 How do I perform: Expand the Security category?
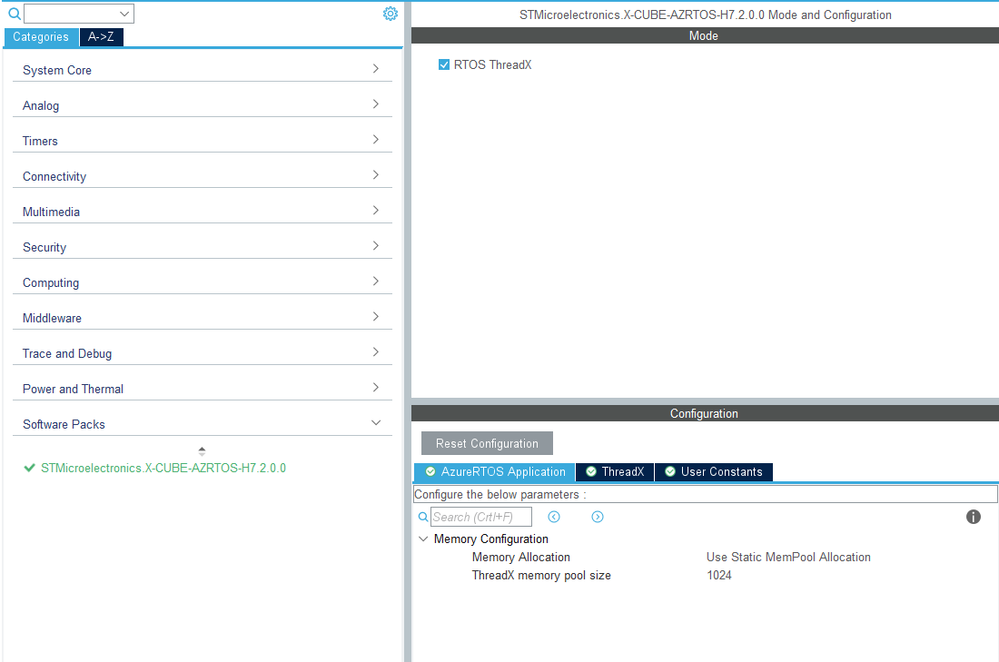202,246
